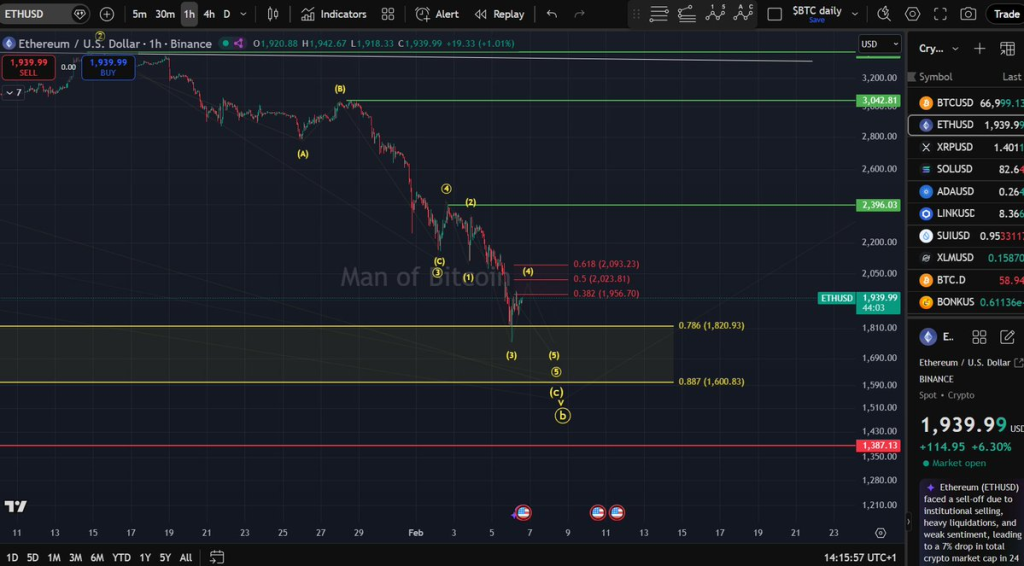Viewport: 1024px width, 566px height.
Task: Switch to the 4h timeframe
Action: coord(208,14)
